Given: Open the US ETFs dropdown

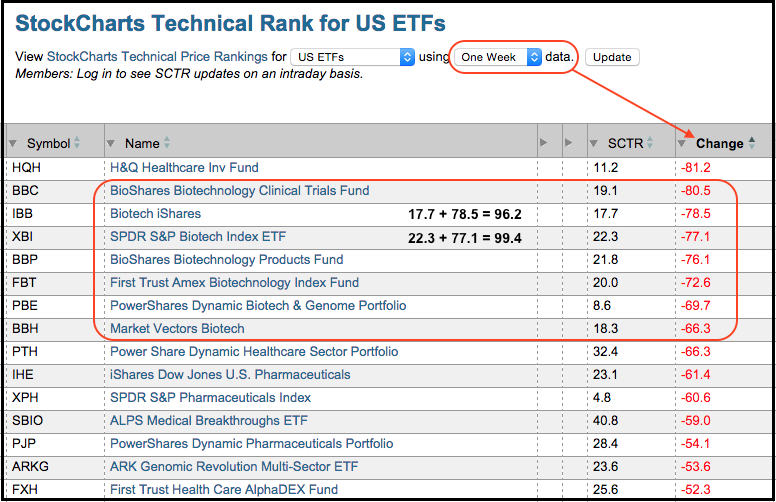Looking at the screenshot, I should [x=354, y=57].
